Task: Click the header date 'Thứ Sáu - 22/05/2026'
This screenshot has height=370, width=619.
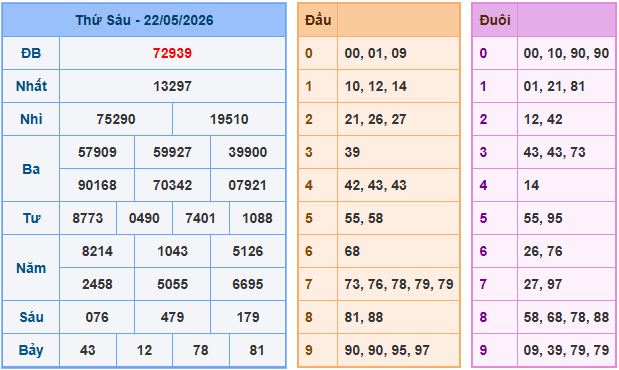Action: [x=144, y=20]
